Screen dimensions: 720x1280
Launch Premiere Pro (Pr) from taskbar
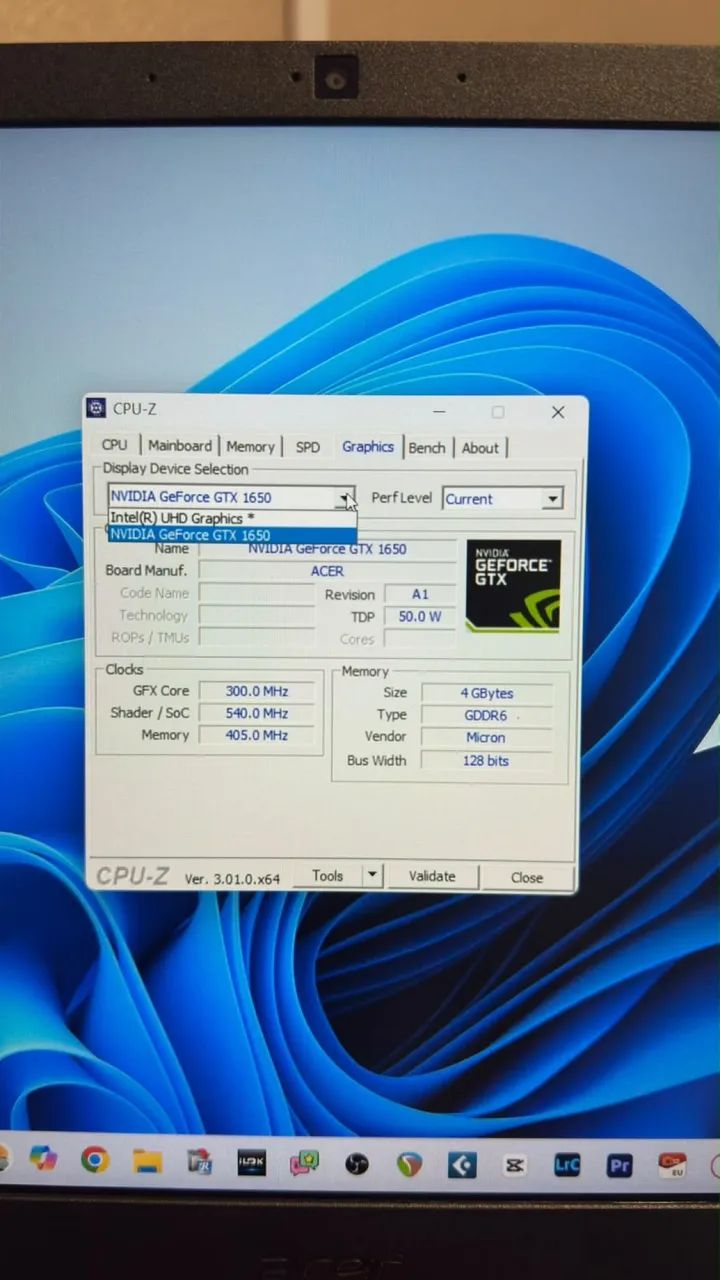(x=619, y=1165)
